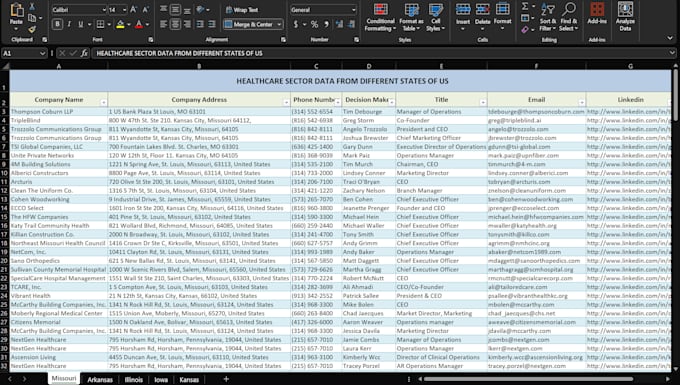Viewport: 680px width, 385px height.
Task: Activate the Format Painter brush
Action: (32, 29)
